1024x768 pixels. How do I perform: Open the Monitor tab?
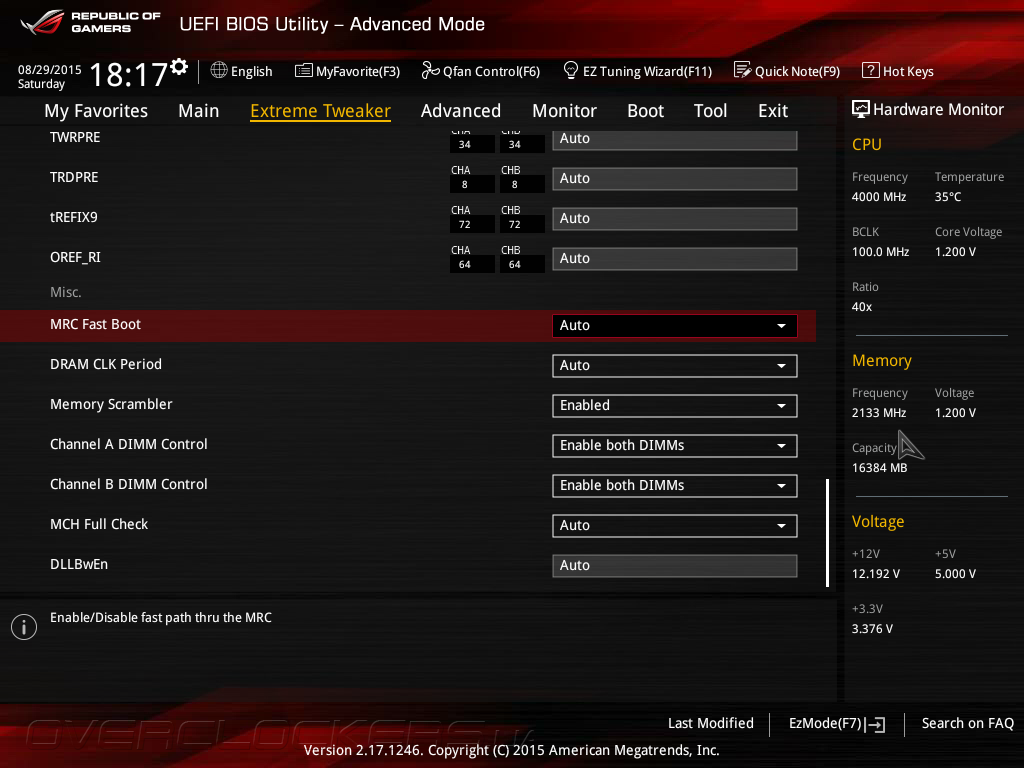(564, 111)
